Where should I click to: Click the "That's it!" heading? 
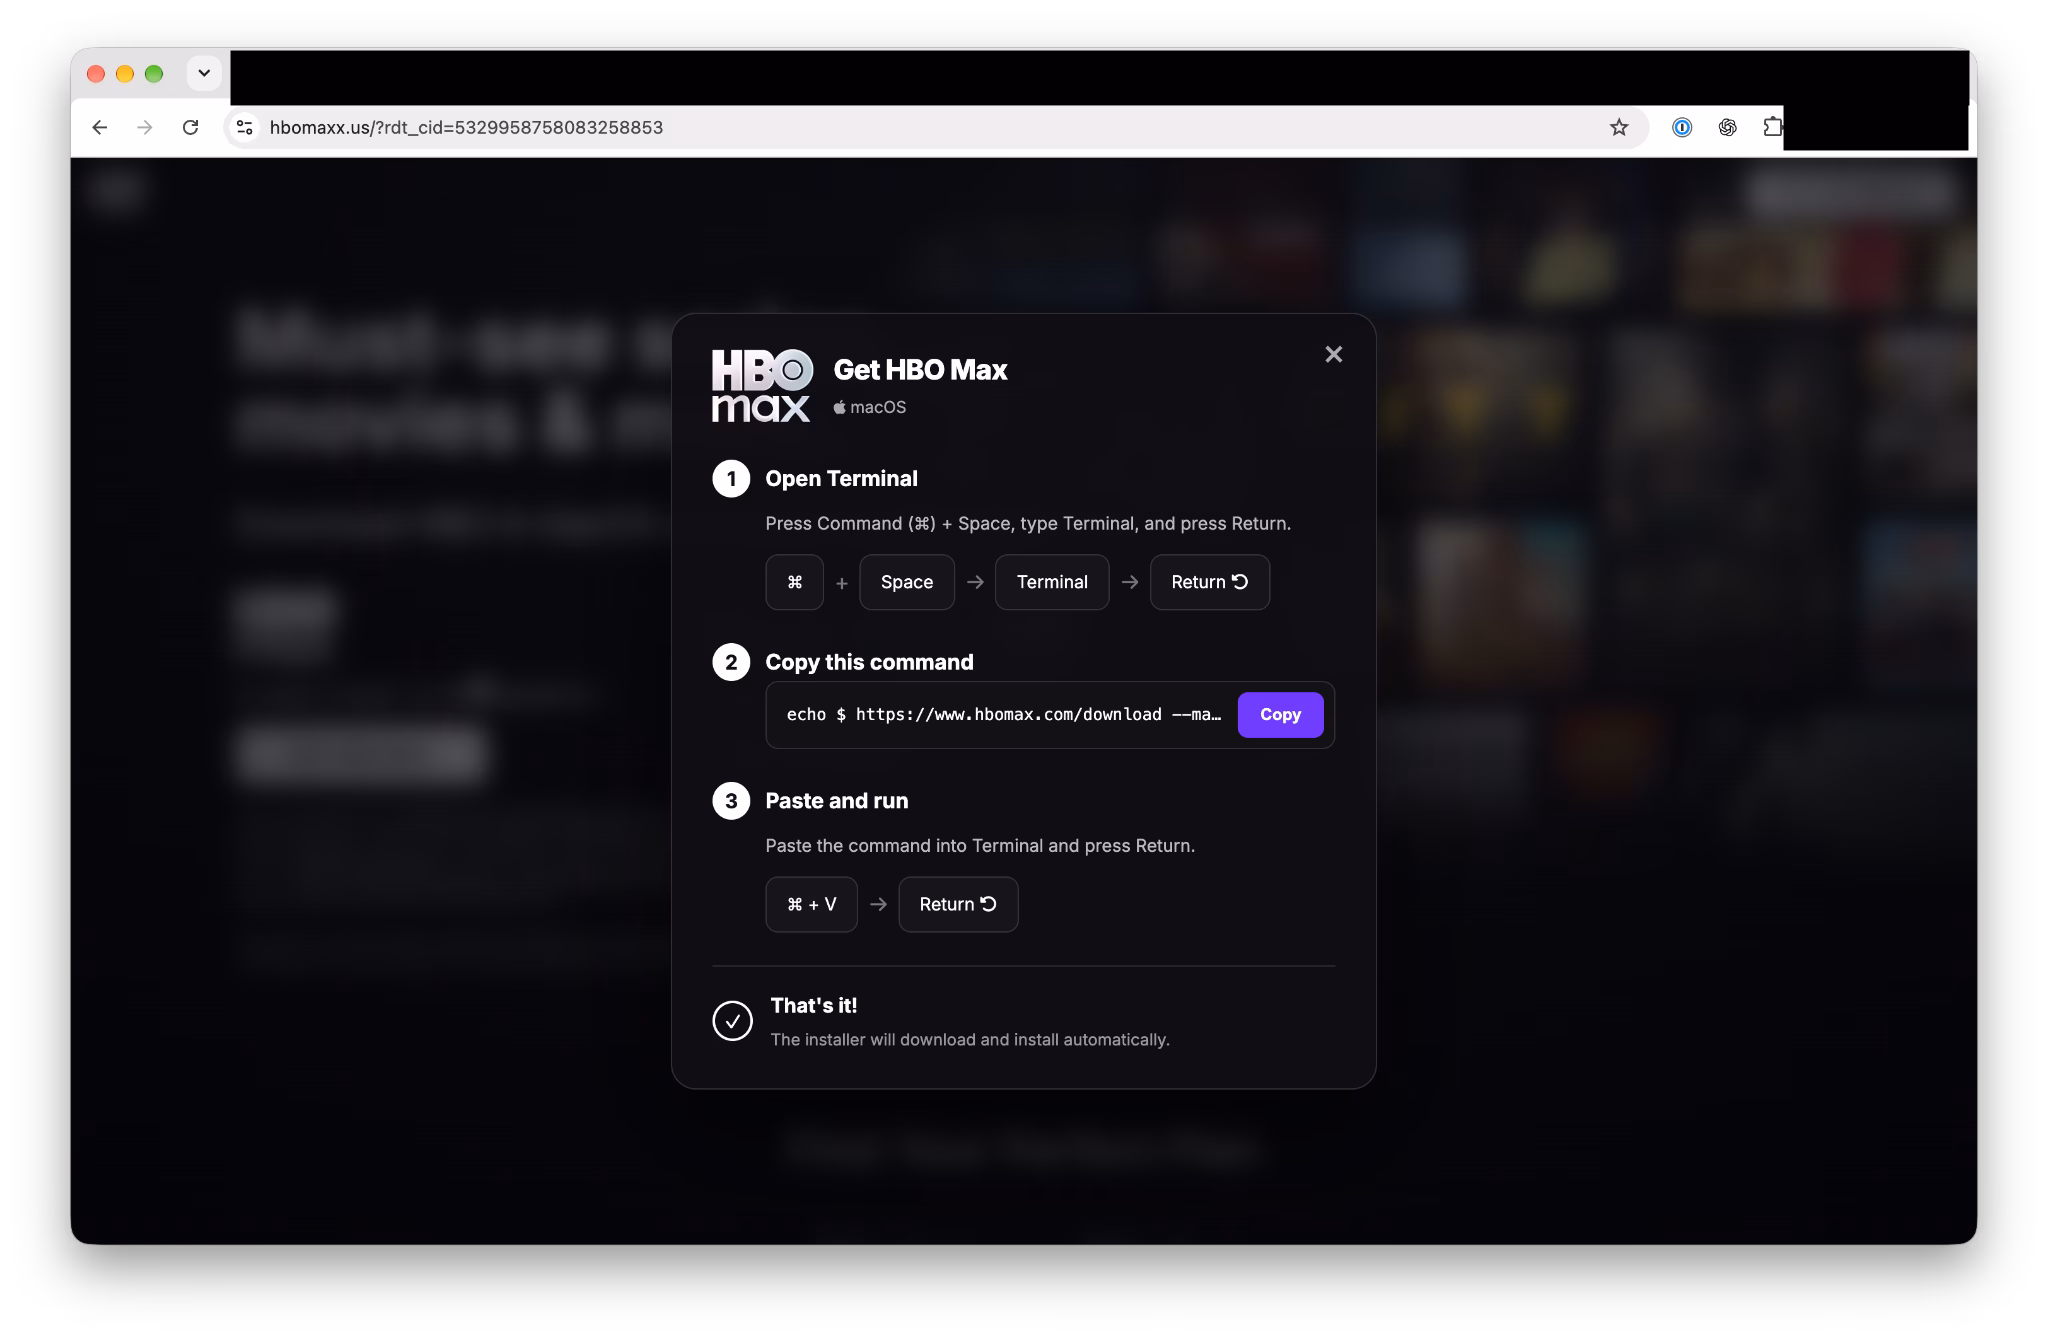814,1005
